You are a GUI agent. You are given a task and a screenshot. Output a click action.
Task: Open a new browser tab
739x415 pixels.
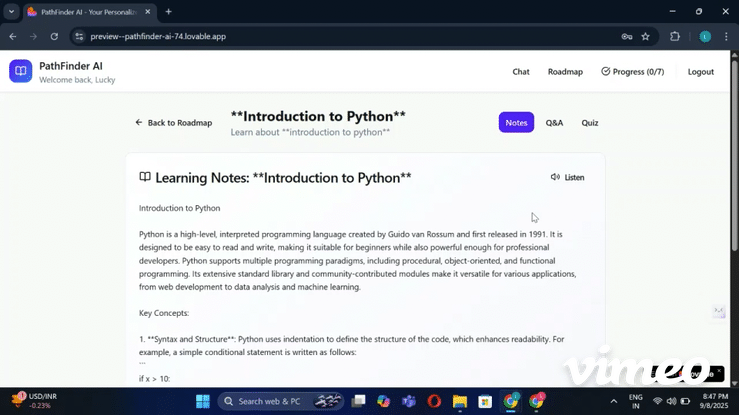tap(168, 12)
